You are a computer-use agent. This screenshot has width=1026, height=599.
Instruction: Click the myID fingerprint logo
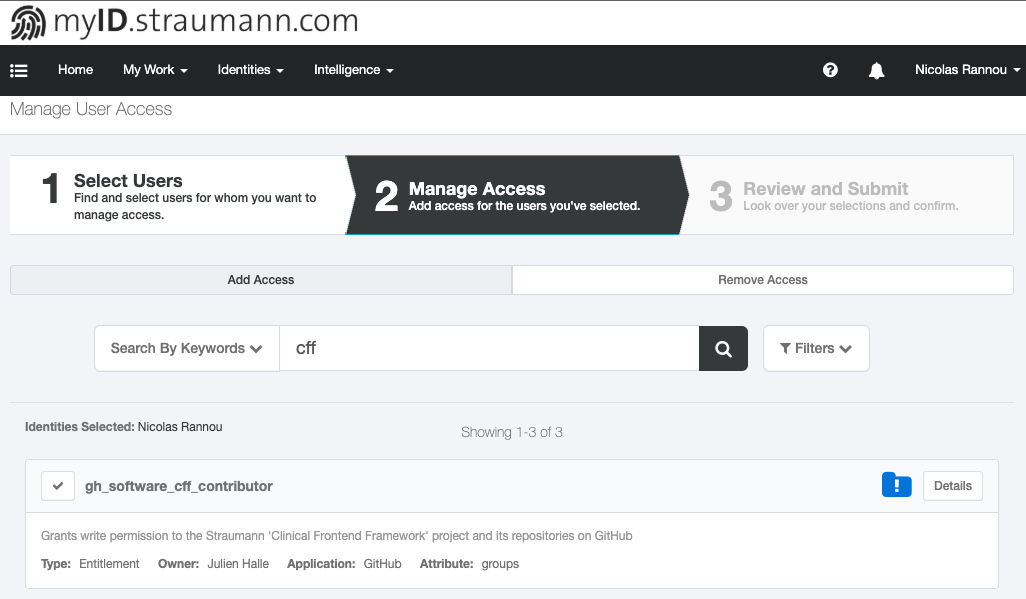coord(28,22)
